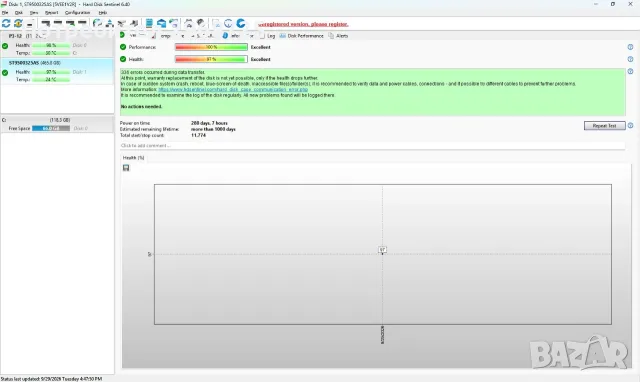Click the help icon beside Repeat Test

631,125
